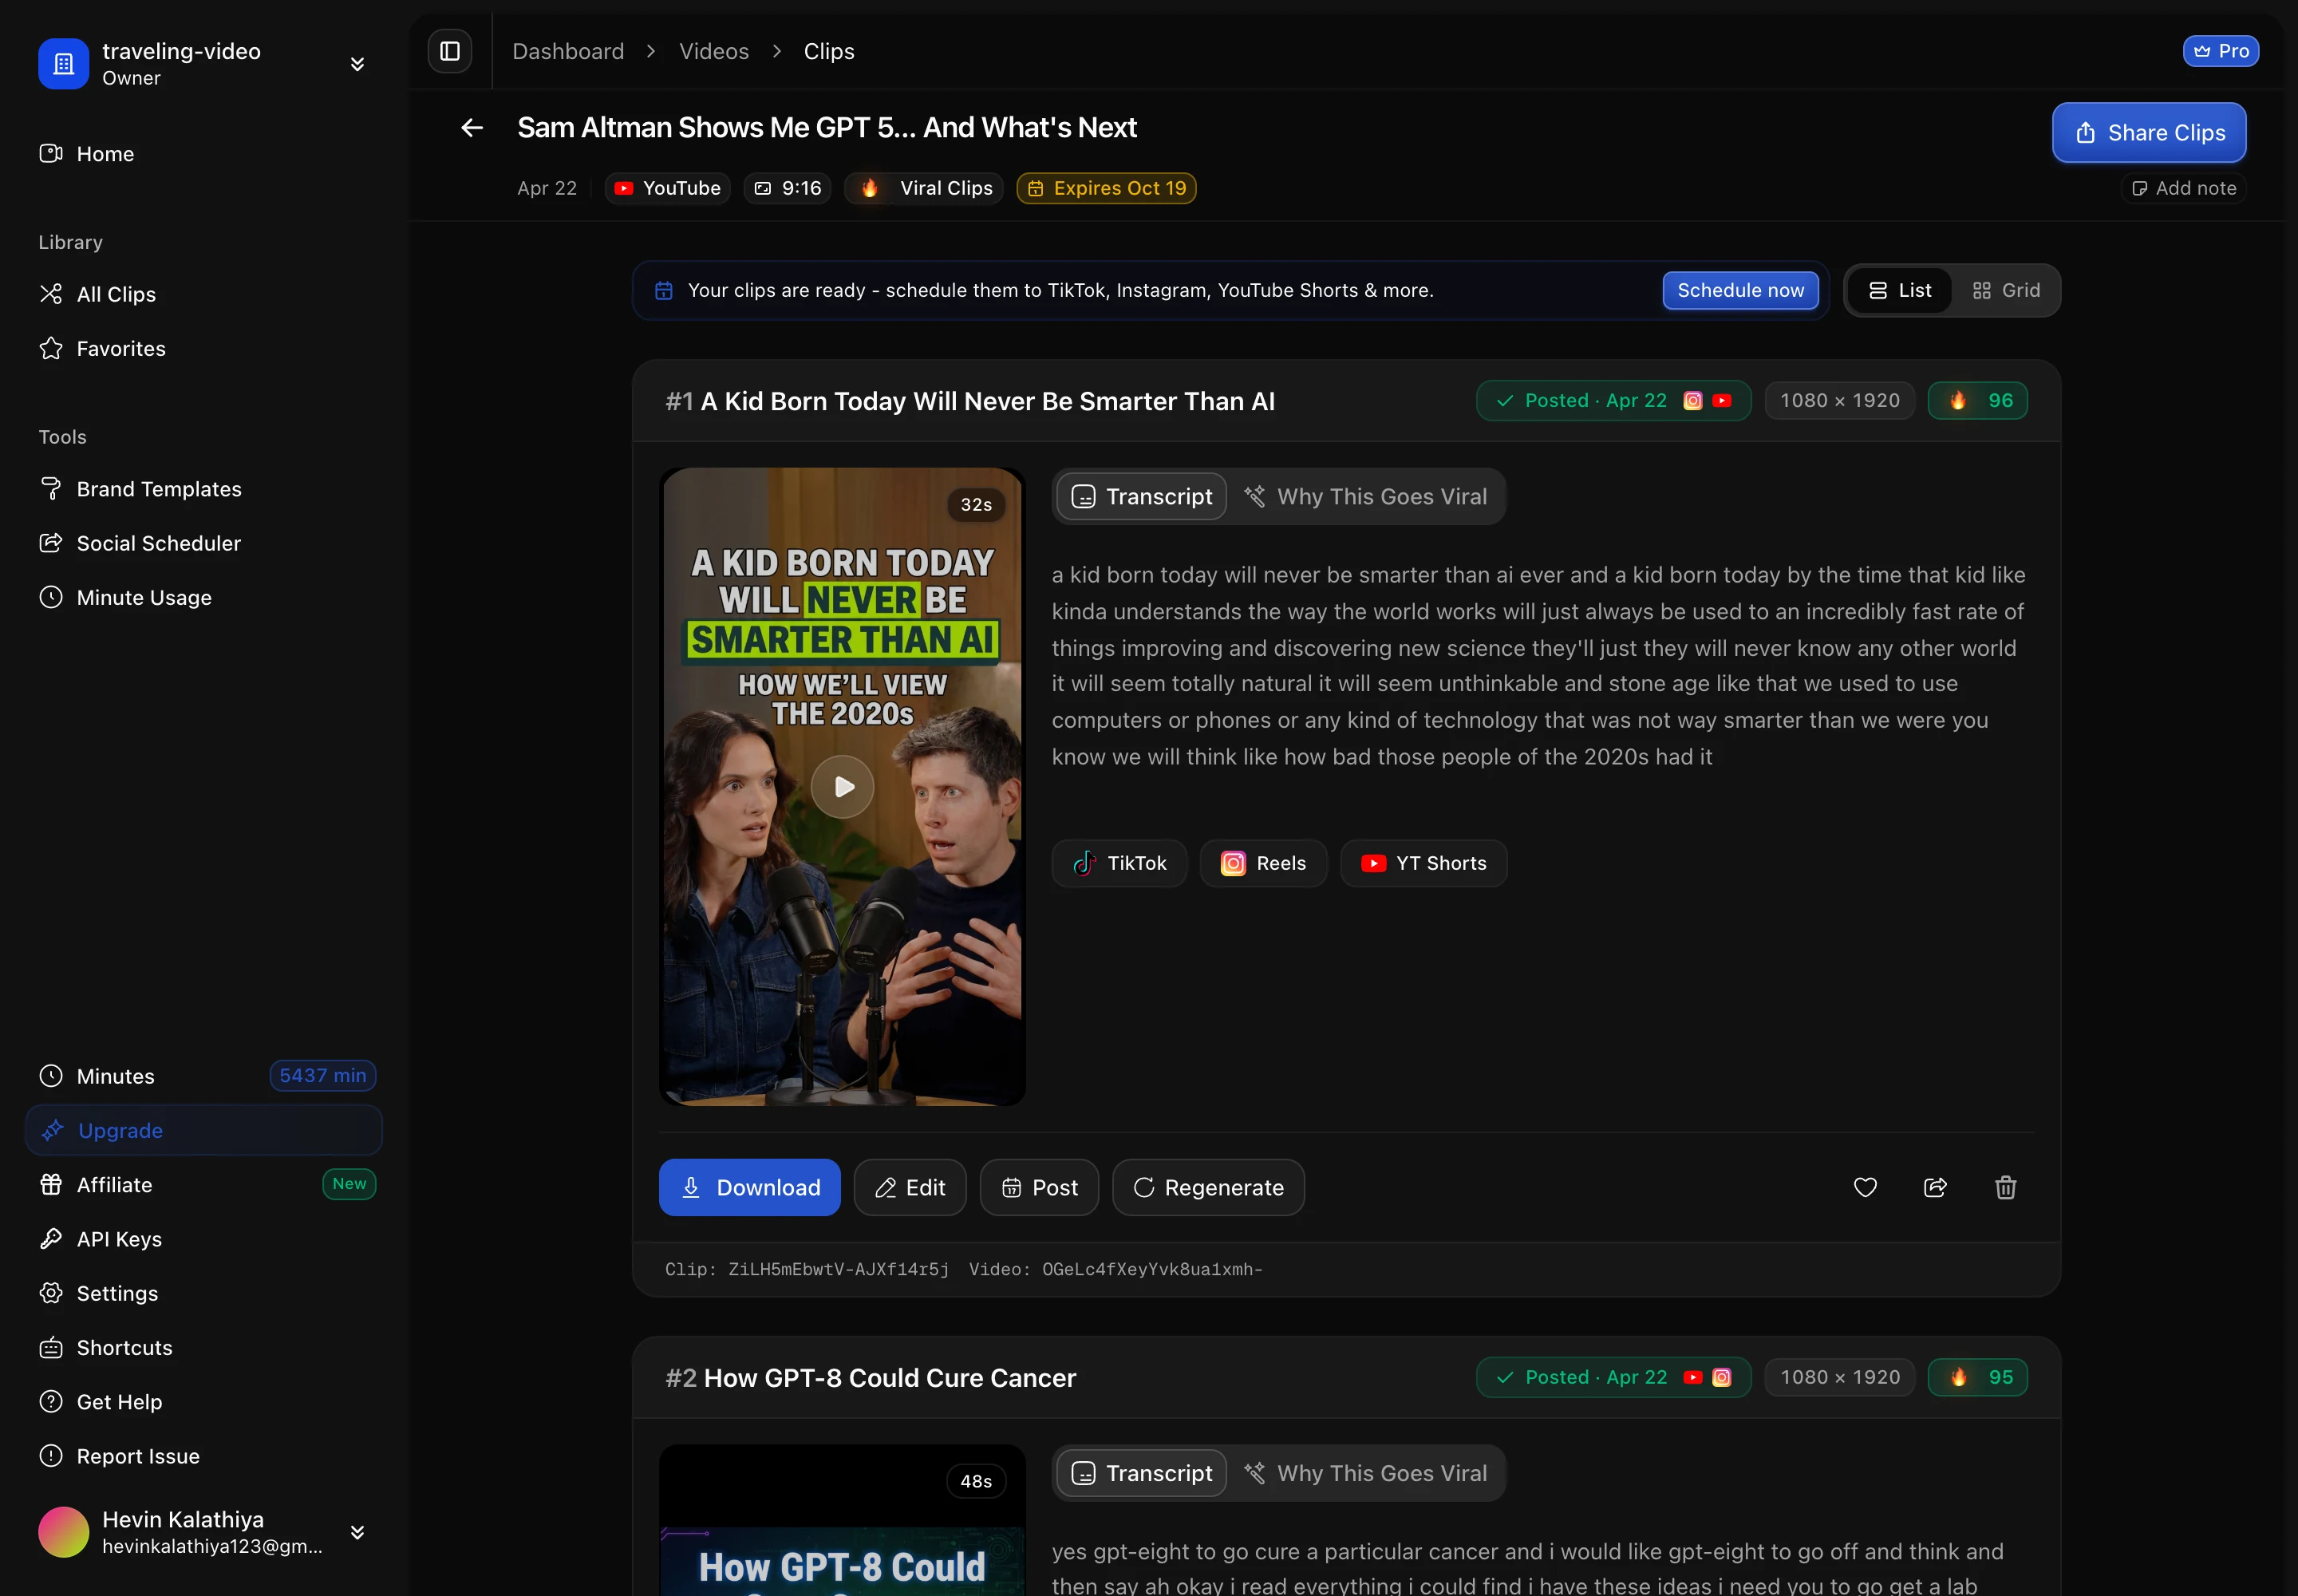Image resolution: width=2298 pixels, height=1596 pixels.
Task: Click the Posted Apr 22 badge on clip #1
Action: (x=1613, y=400)
